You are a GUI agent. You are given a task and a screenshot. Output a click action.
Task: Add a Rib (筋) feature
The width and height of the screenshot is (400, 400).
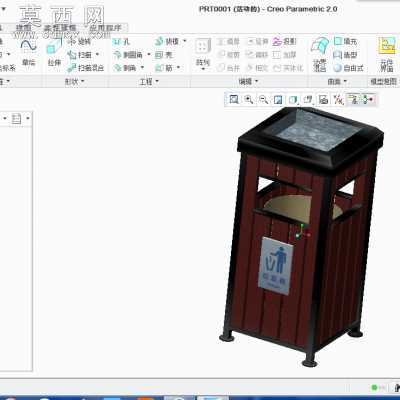(164, 68)
